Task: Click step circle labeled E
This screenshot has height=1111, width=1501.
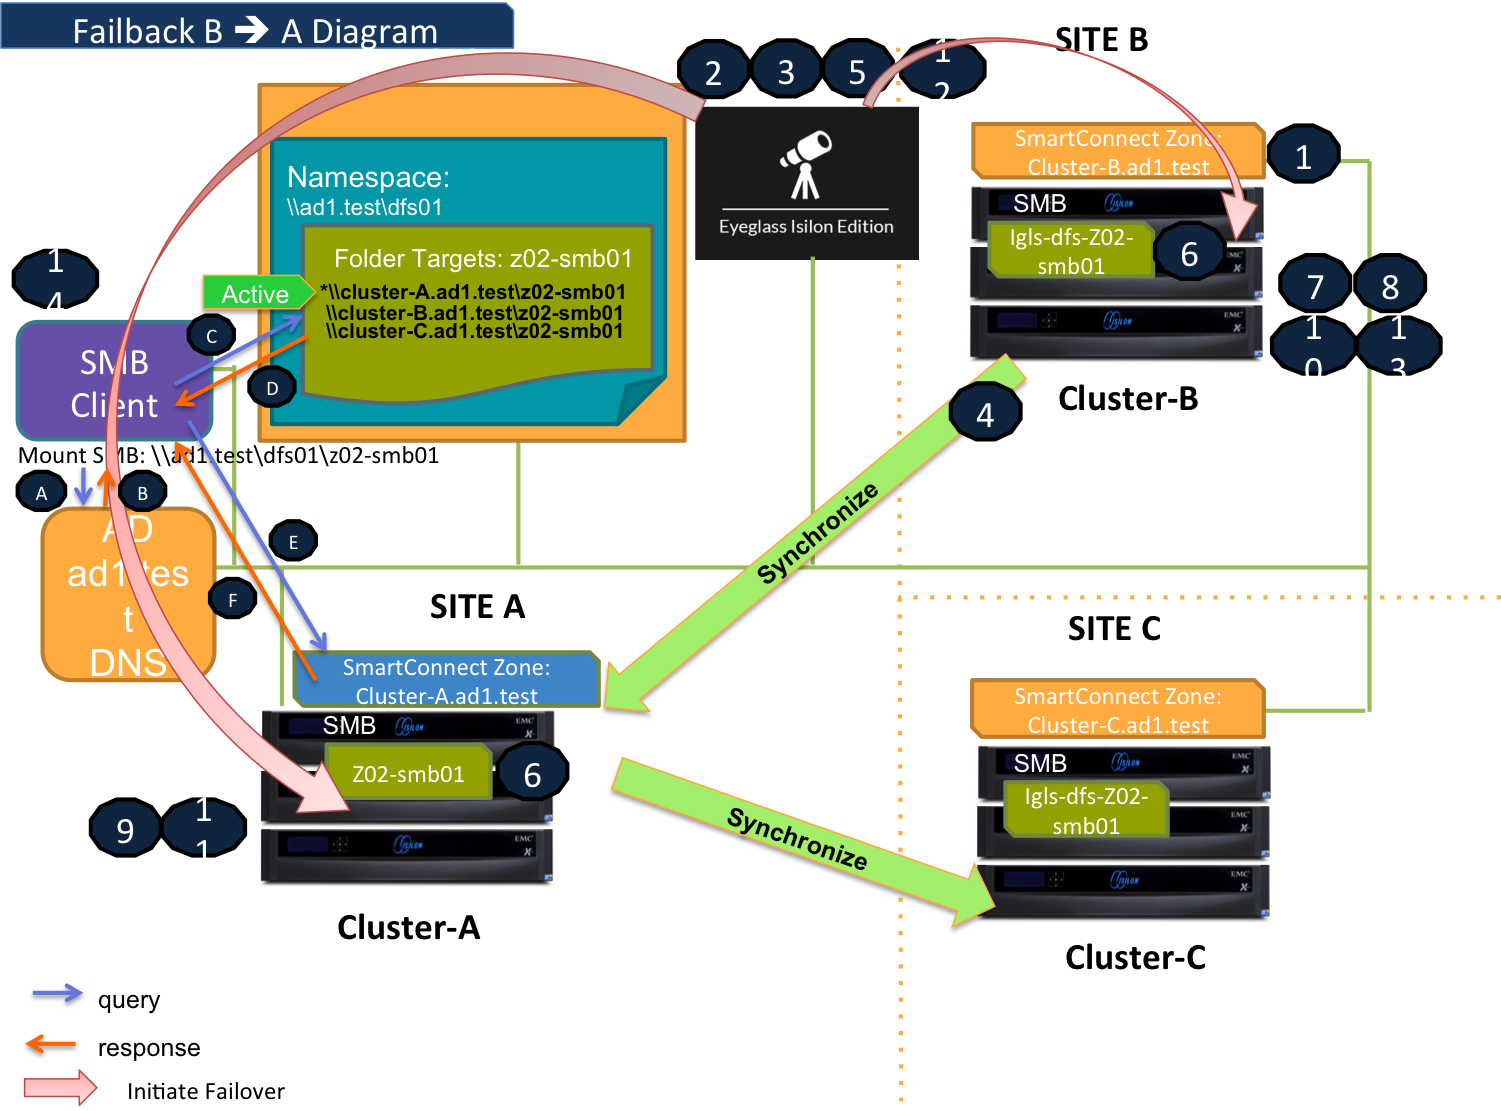Action: 293,542
